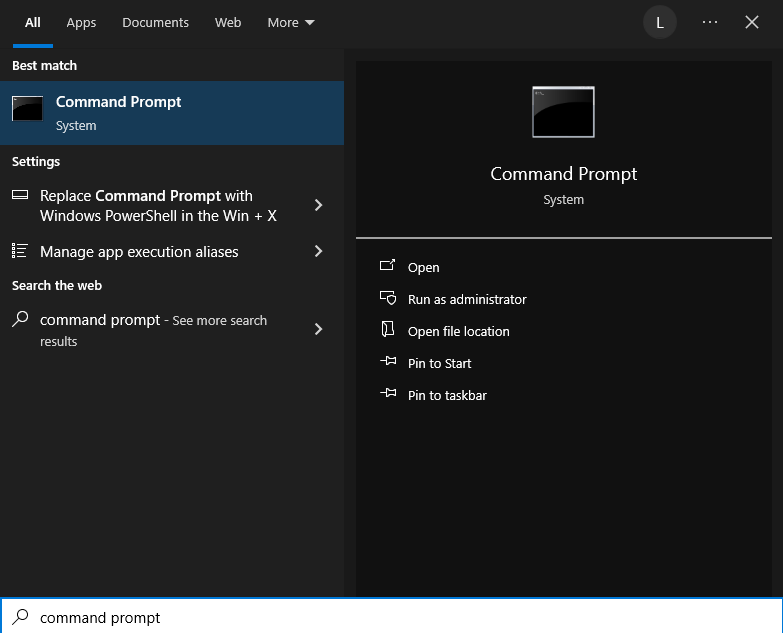783x633 pixels.
Task: Click the Pin to taskbar pin icon
Action: click(388, 395)
